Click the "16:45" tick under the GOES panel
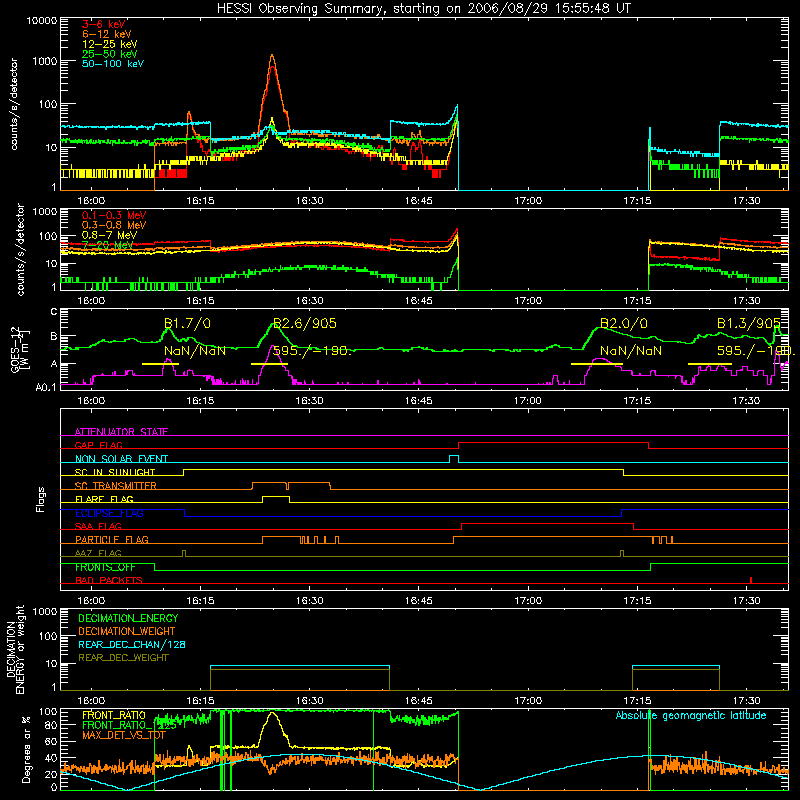 coord(419,401)
